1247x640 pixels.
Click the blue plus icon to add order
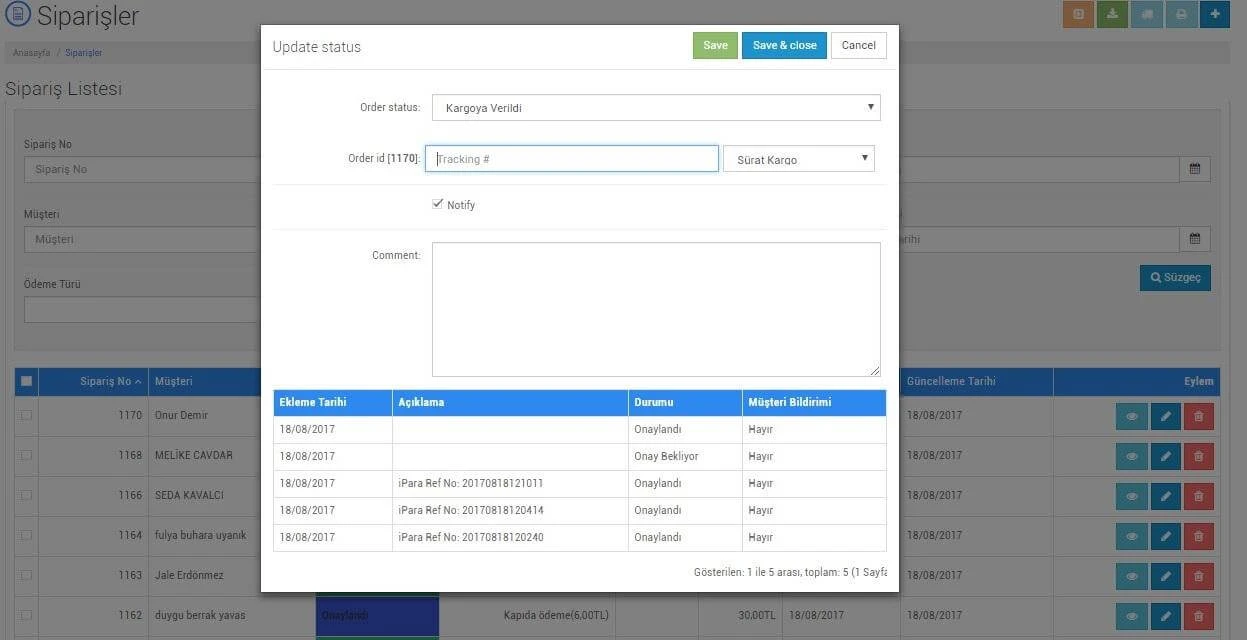click(1215, 15)
